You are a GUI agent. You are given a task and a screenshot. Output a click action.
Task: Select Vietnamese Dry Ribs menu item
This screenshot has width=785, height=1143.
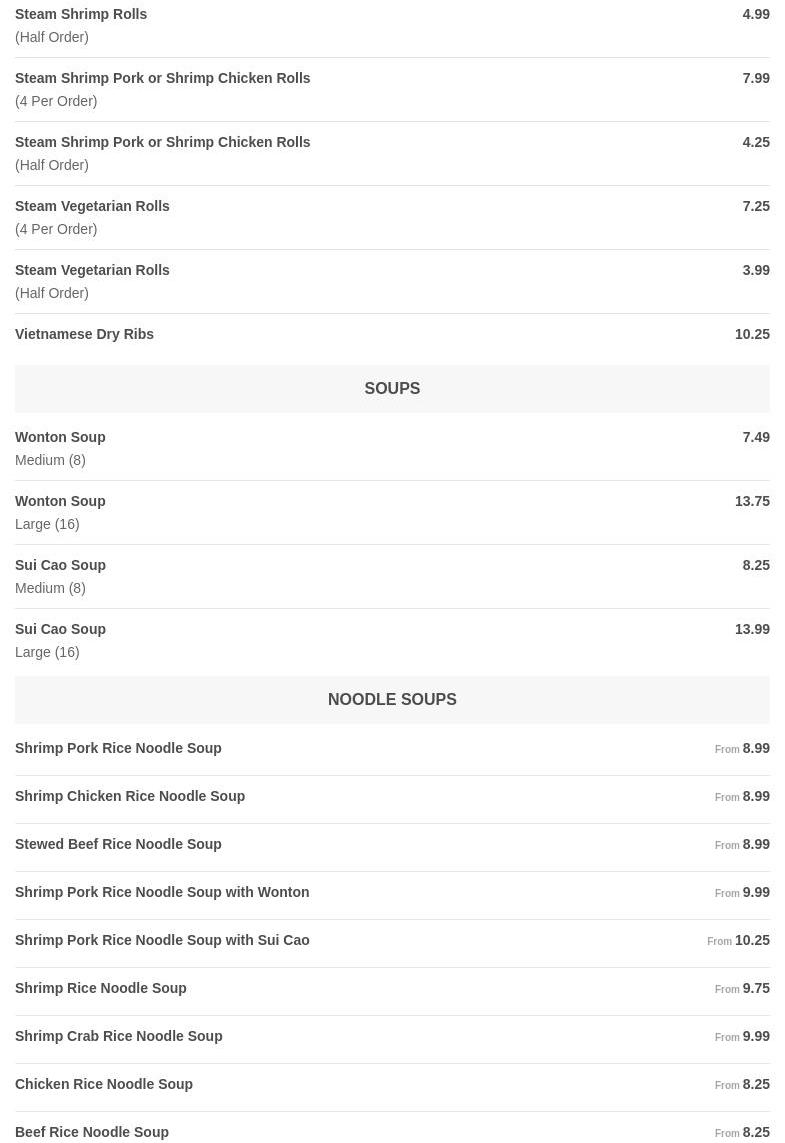click(x=85, y=334)
